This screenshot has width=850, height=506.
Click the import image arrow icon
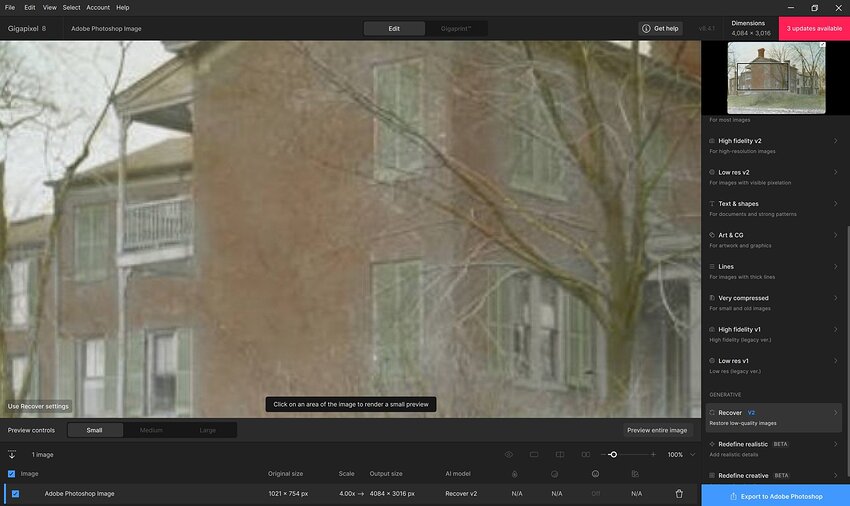click(12, 454)
